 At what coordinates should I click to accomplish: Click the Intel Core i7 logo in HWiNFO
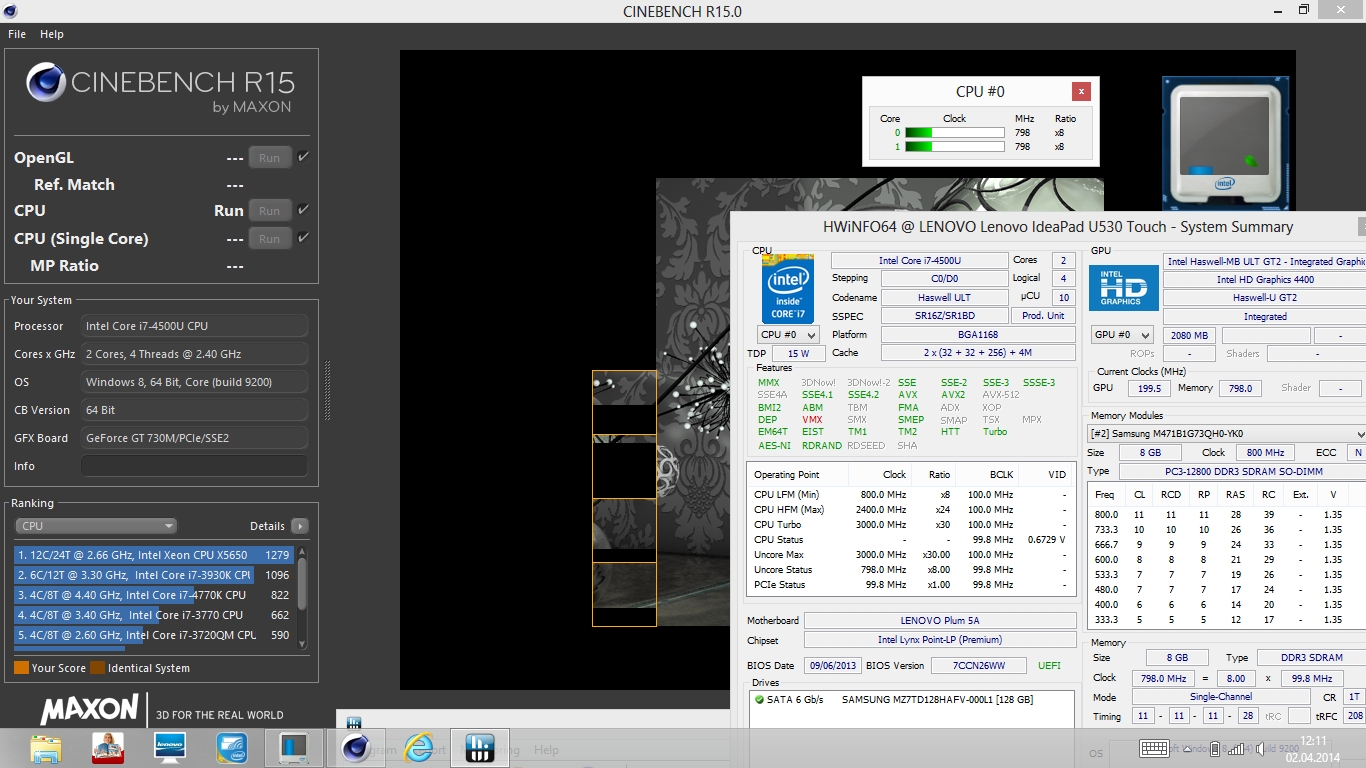click(x=787, y=289)
